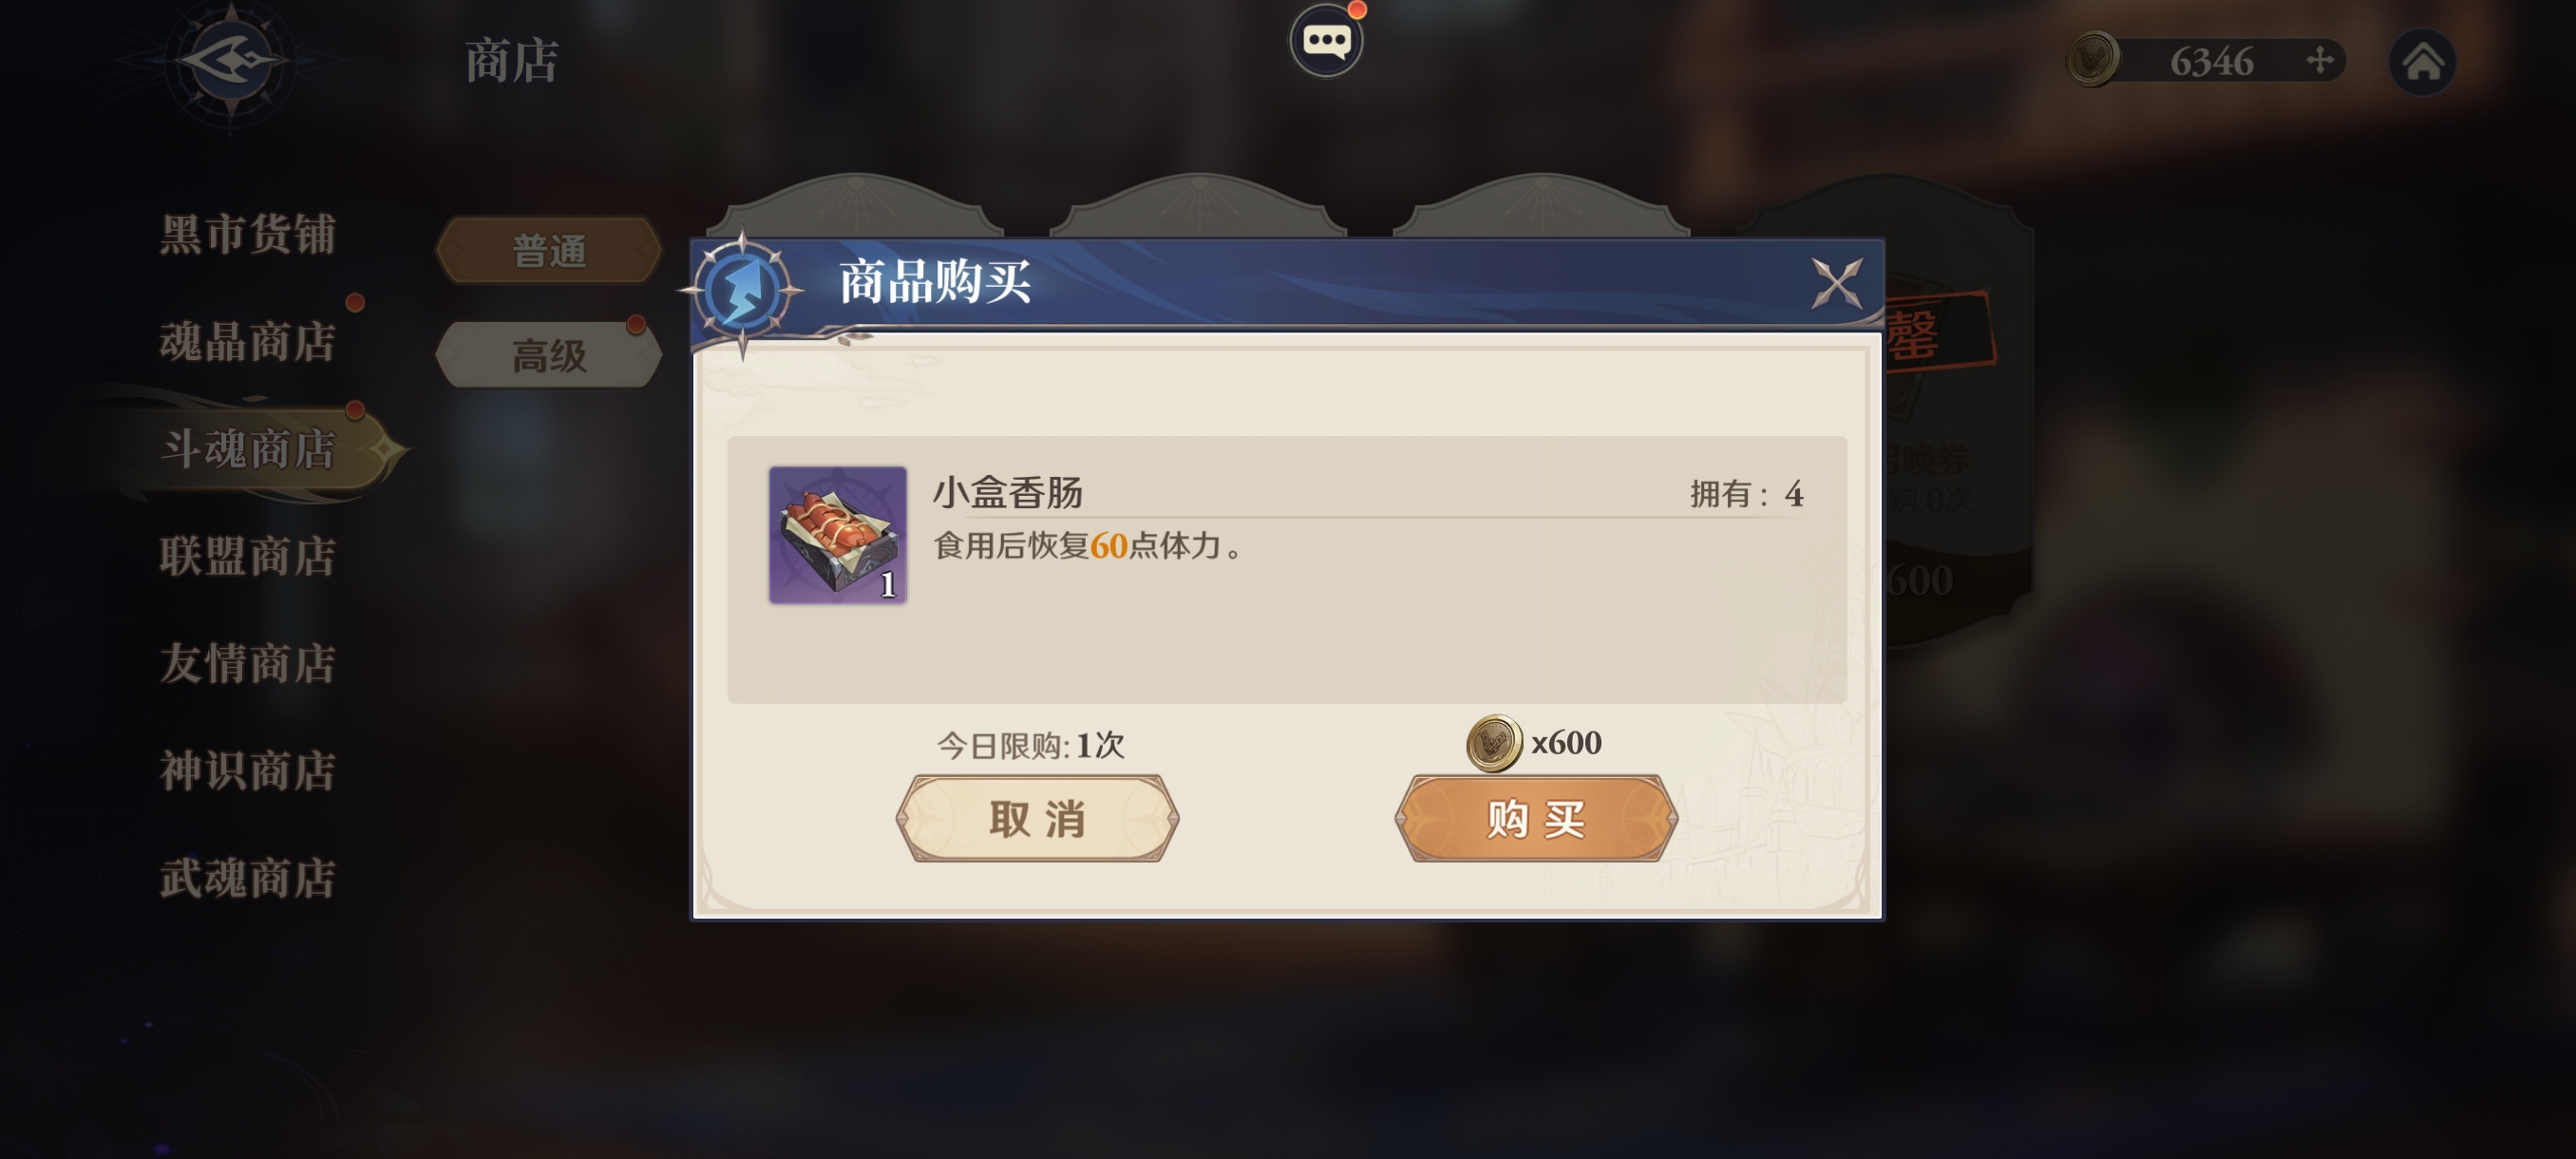Open the 黑市货铺 shop tab
The height and width of the screenshot is (1159, 2576).
(248, 235)
